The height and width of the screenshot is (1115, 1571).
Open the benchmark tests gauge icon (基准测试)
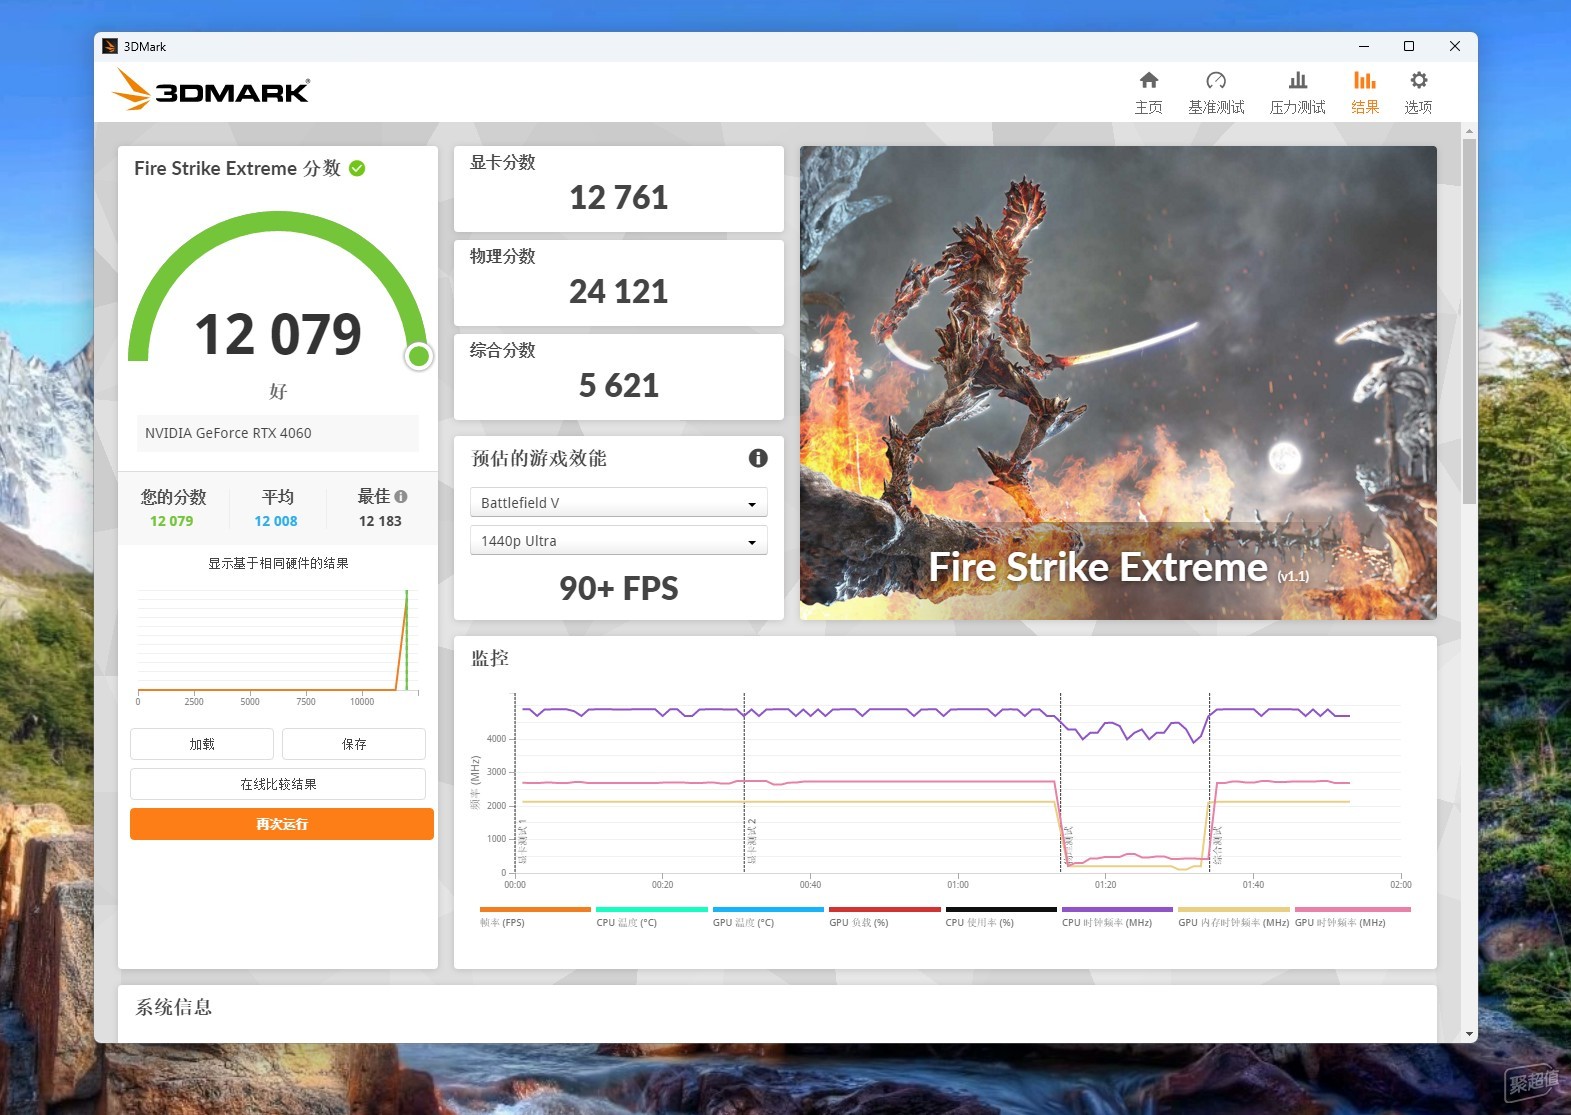pos(1215,81)
